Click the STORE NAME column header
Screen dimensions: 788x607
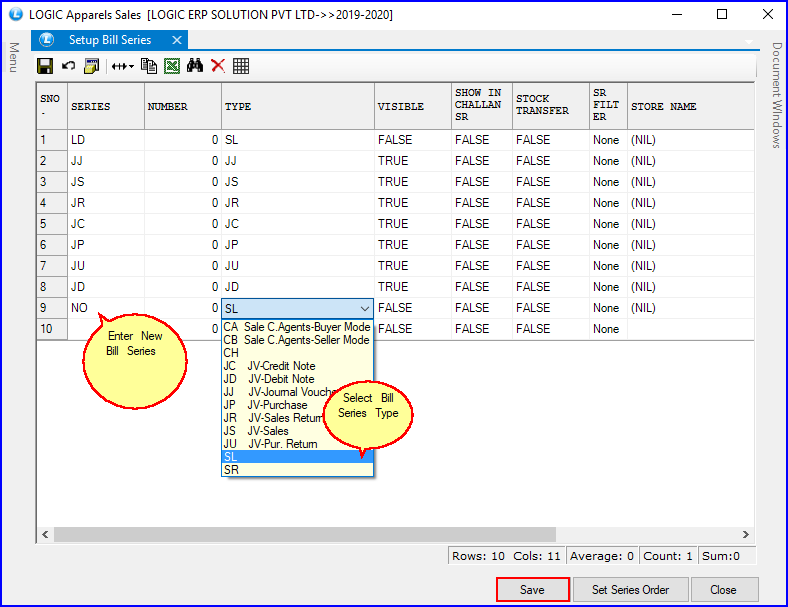[691, 106]
